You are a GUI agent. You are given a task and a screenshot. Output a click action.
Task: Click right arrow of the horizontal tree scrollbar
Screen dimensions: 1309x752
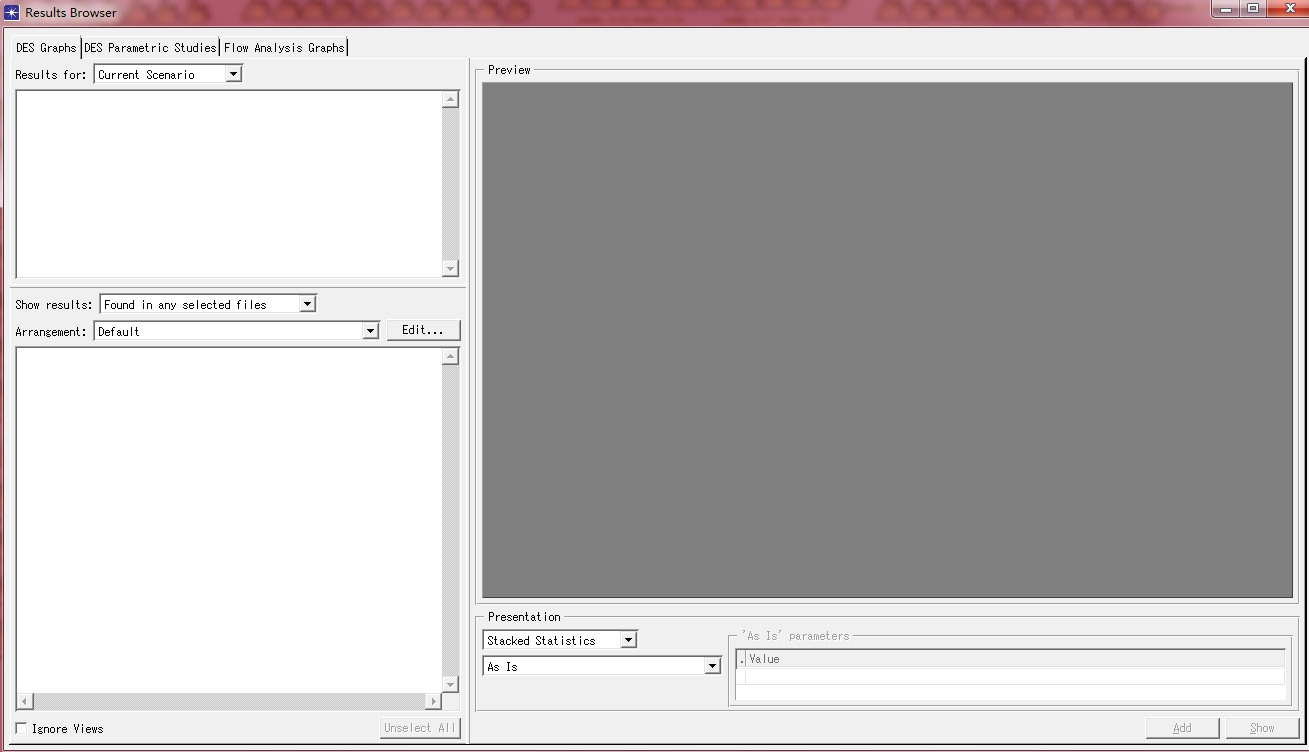tap(433, 702)
